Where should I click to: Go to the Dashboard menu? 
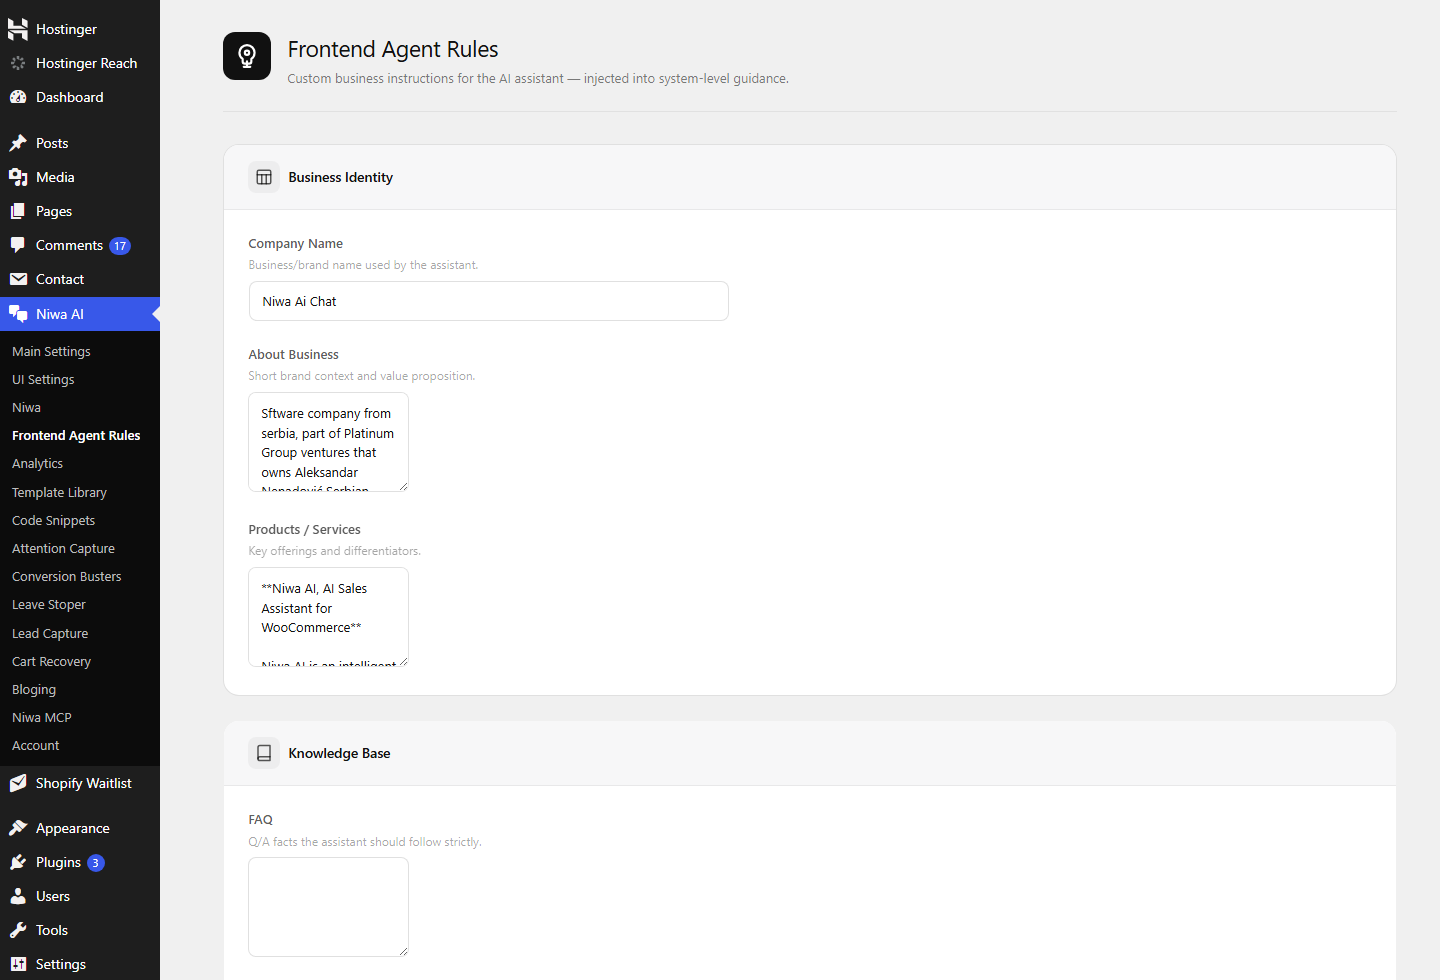pos(69,97)
